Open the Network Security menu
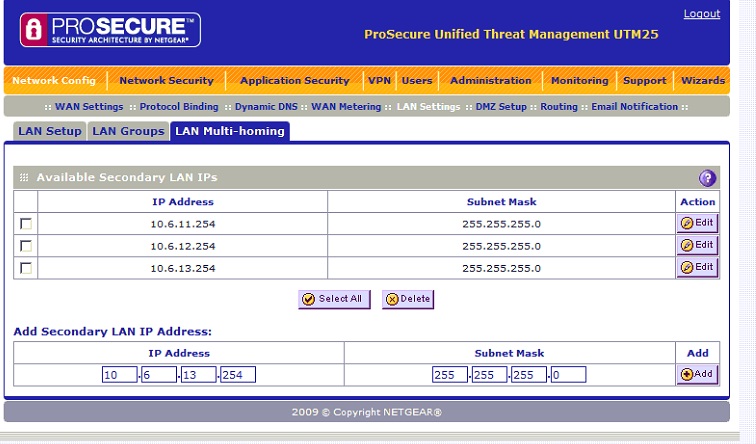Screen dimensions: 756x444 click(x=166, y=81)
